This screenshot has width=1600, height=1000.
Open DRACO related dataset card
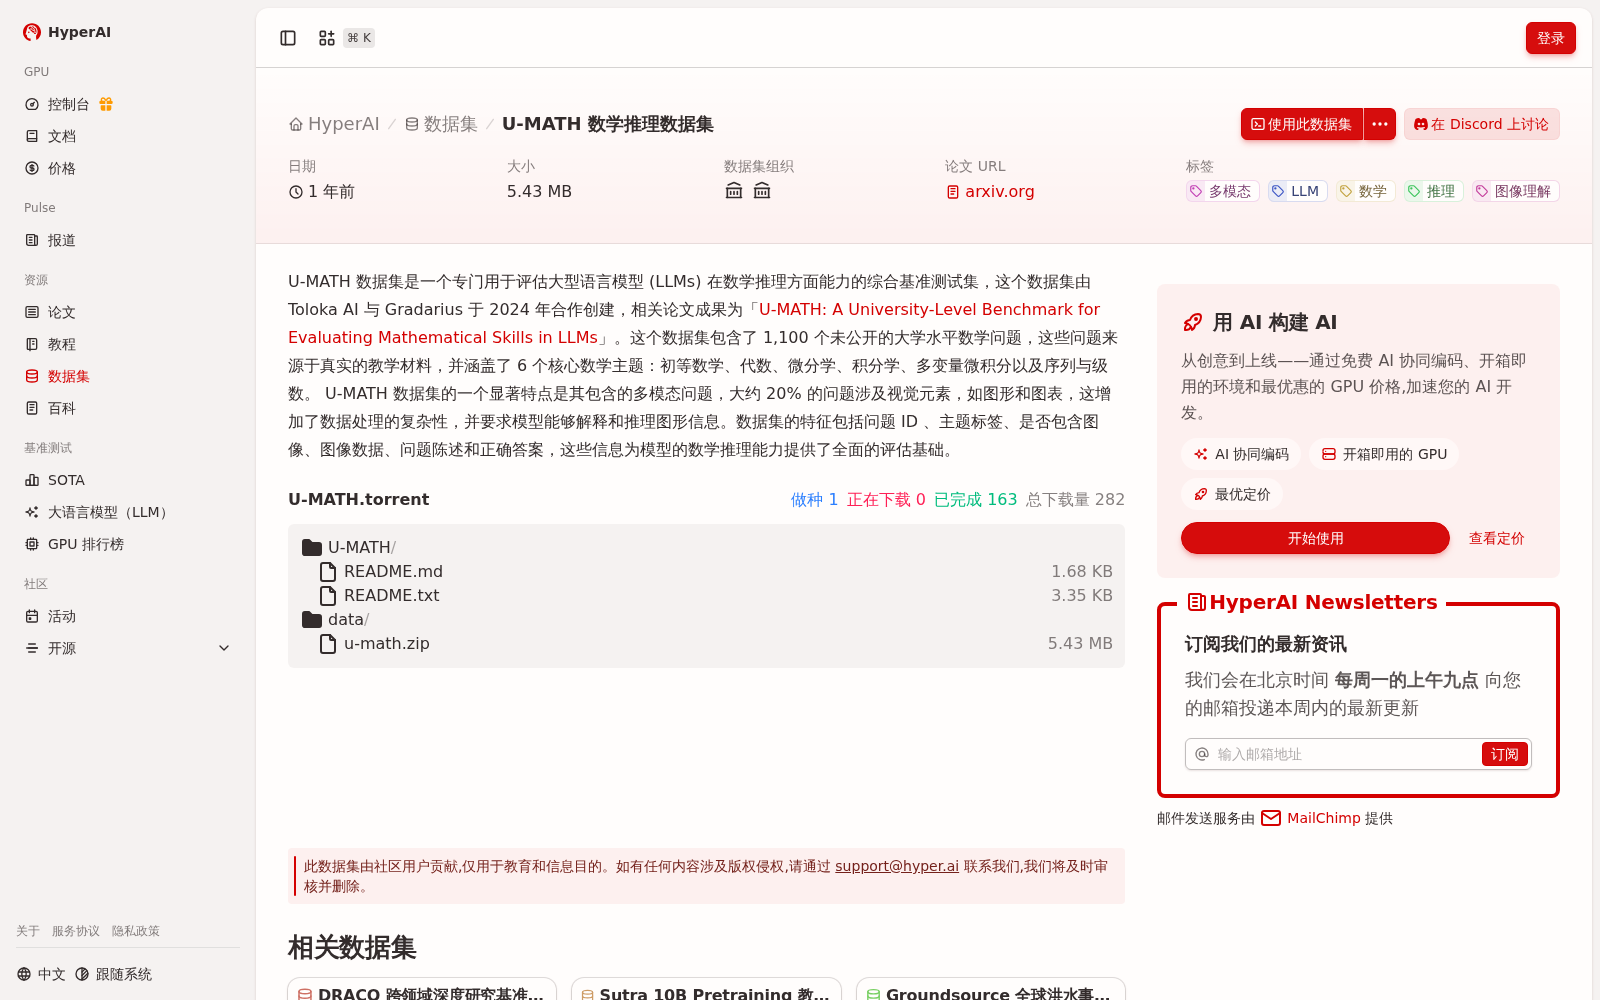point(422,990)
